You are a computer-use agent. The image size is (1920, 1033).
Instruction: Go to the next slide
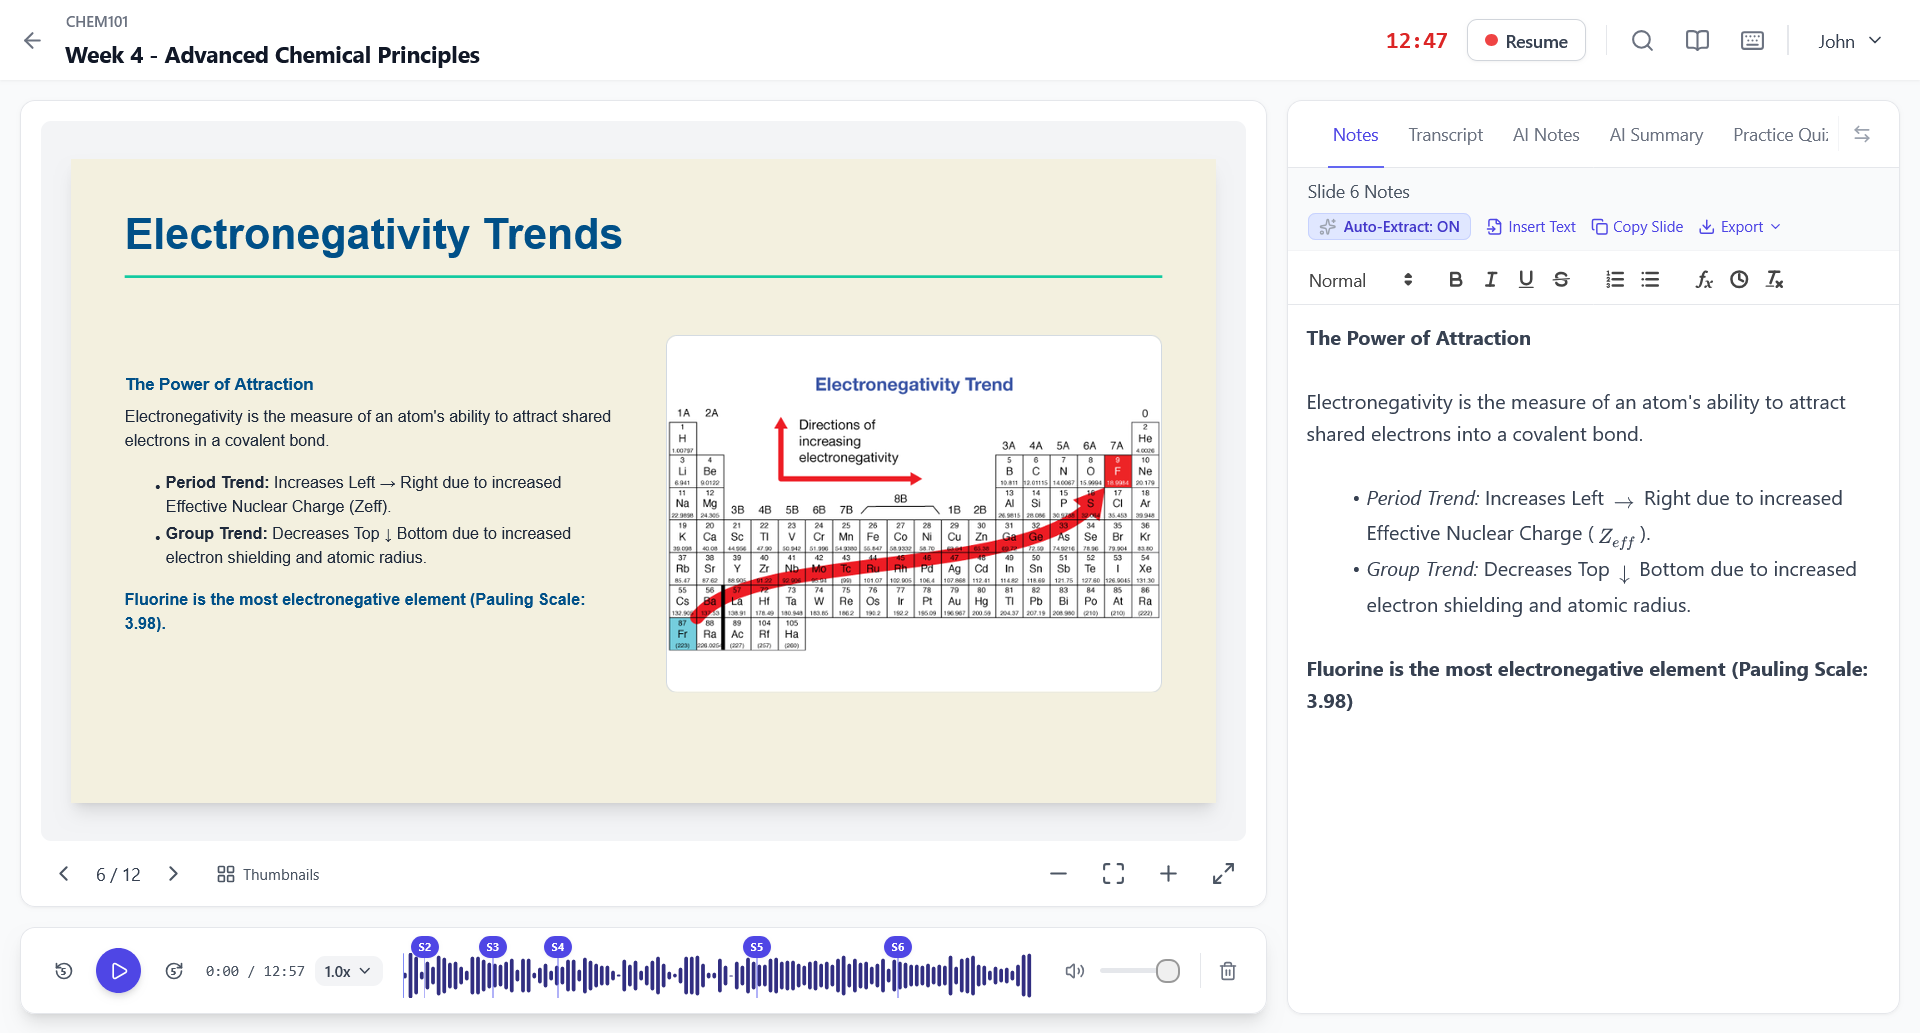pos(173,874)
